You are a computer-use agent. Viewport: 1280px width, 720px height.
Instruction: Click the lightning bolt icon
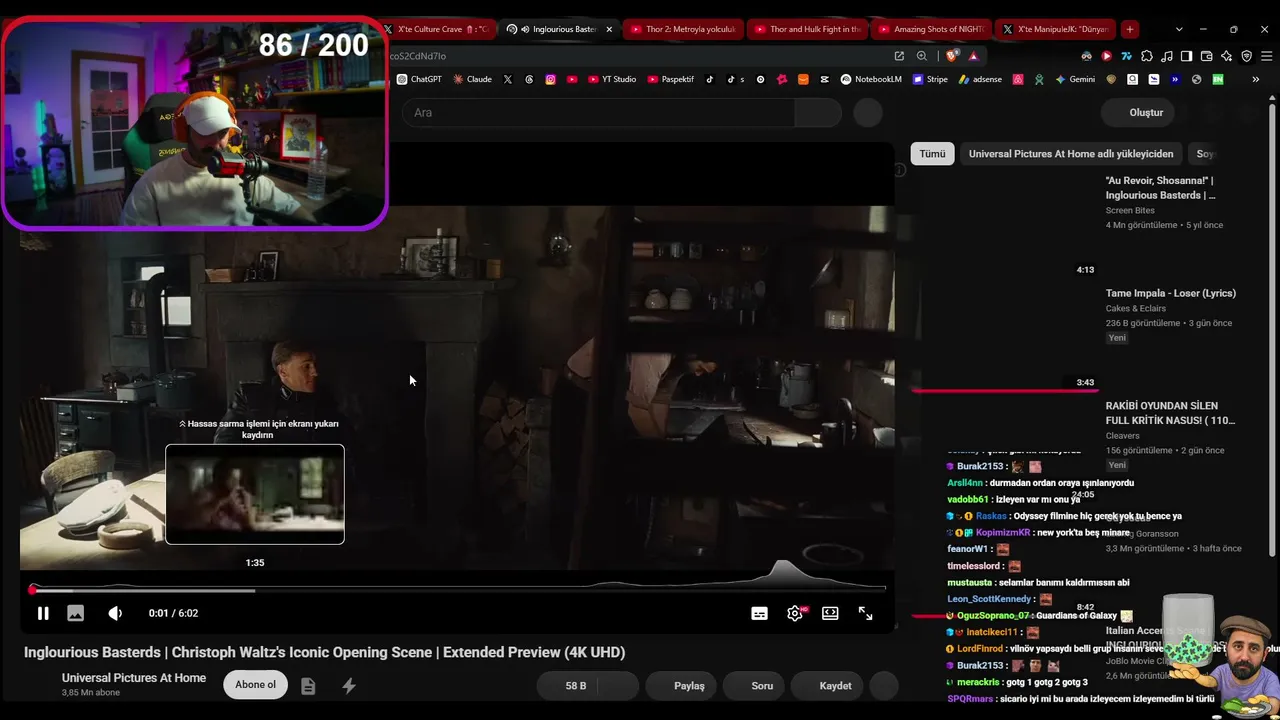[x=349, y=686]
